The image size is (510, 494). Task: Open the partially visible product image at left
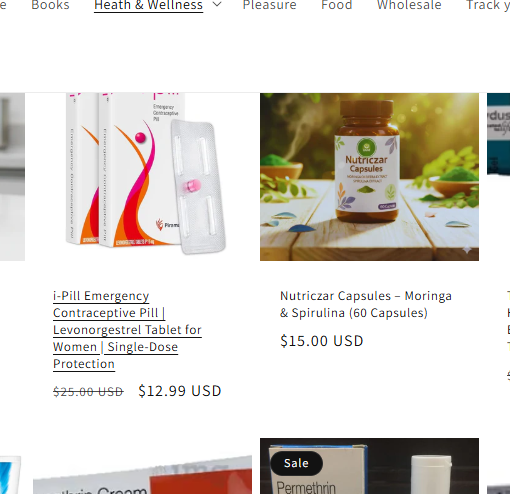[x=12, y=177]
